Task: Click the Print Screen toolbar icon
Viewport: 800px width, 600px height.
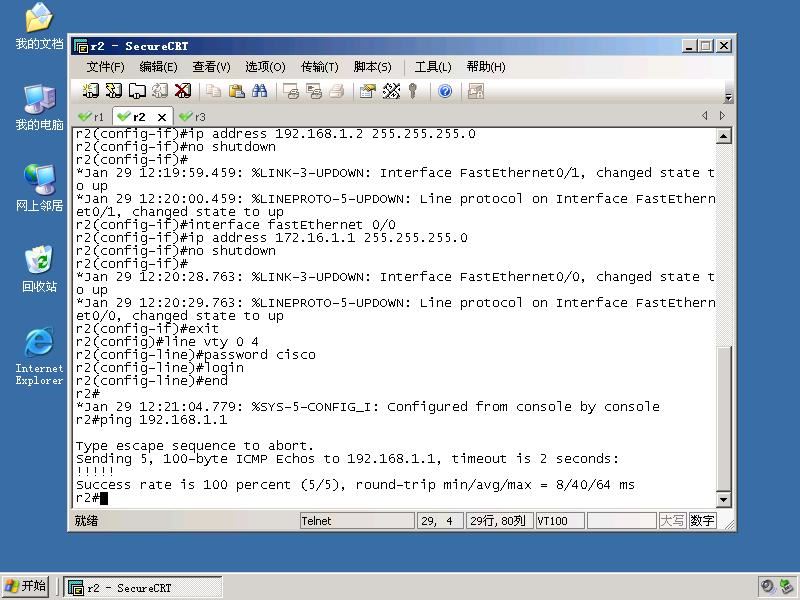Action: (x=291, y=91)
